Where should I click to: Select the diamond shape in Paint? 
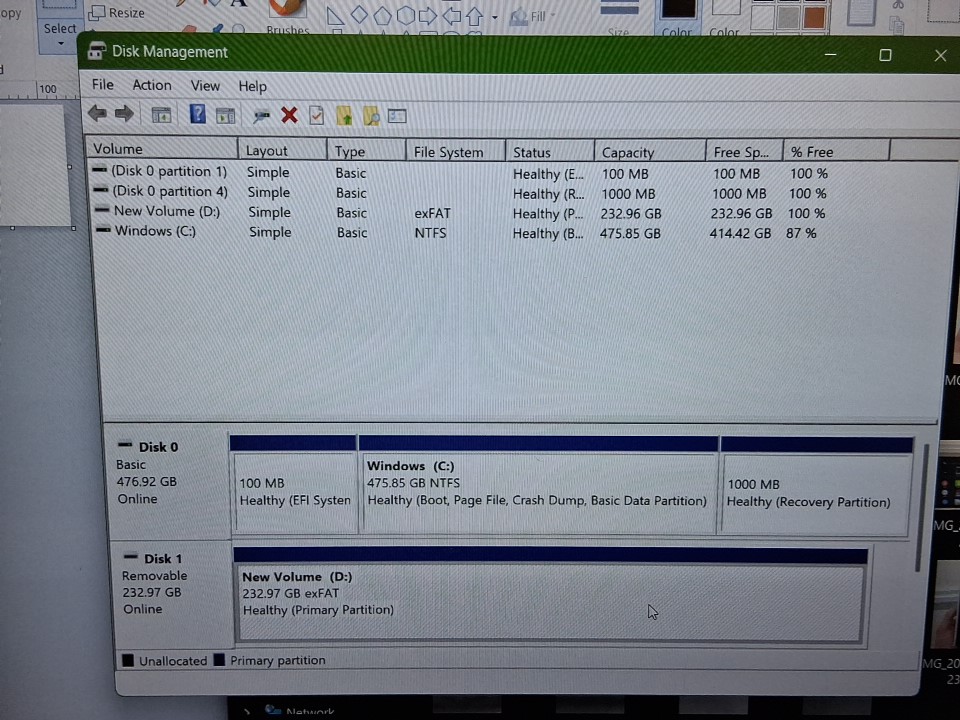(359, 15)
